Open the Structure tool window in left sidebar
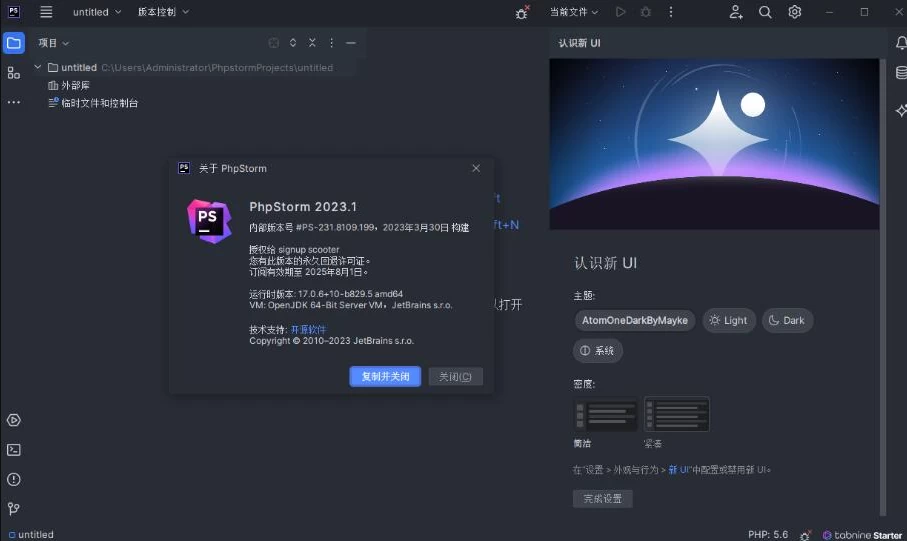 click(14, 73)
